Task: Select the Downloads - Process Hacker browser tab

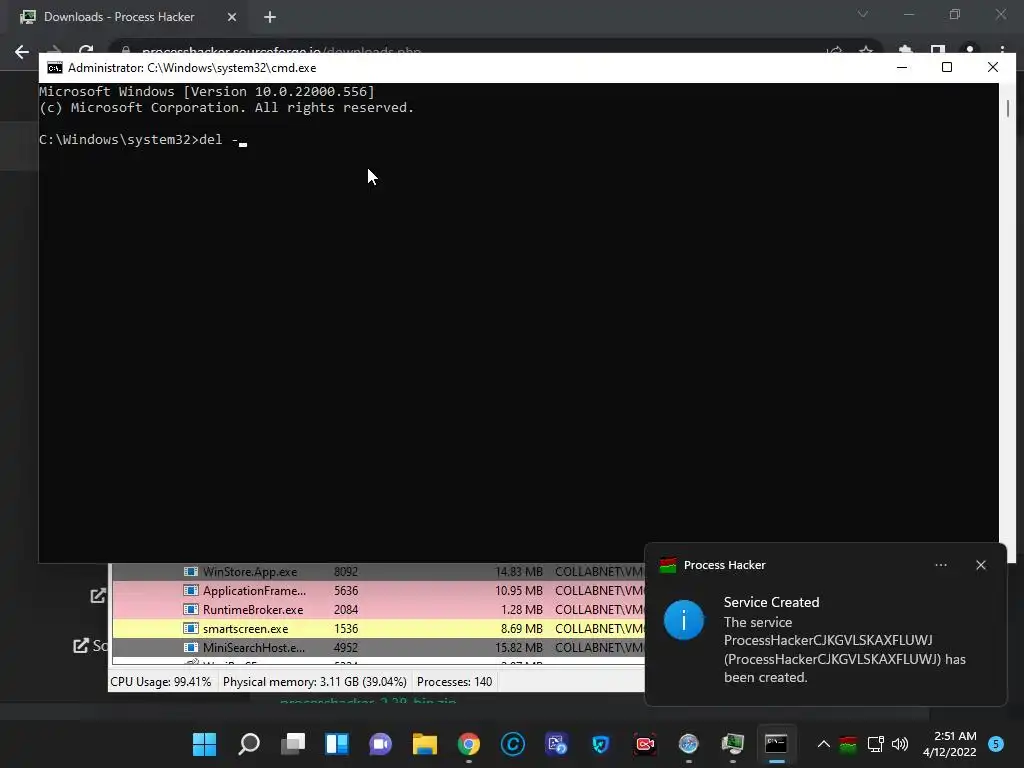Action: pos(128,17)
